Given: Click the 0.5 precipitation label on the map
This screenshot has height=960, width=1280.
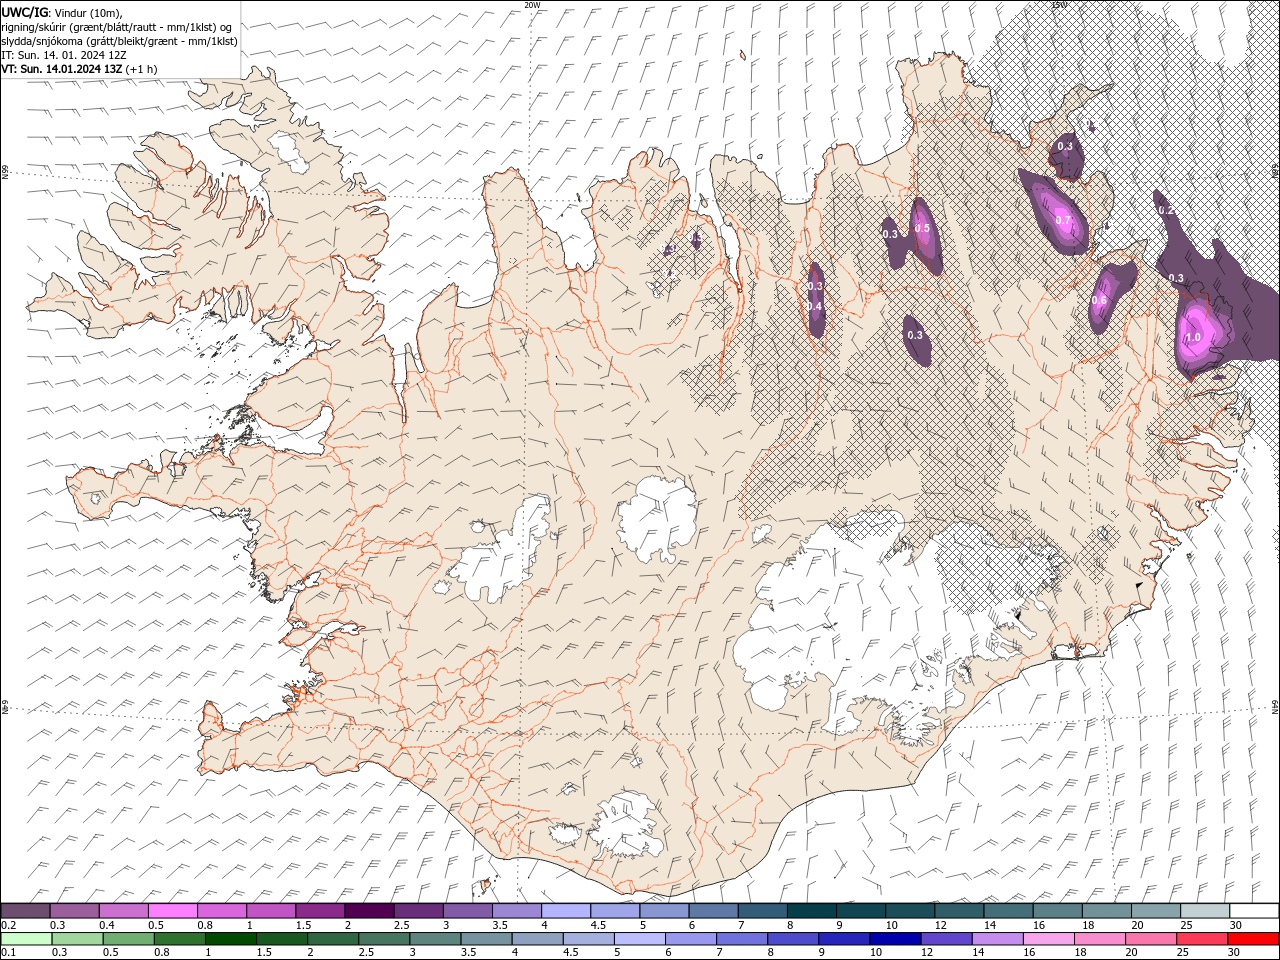Looking at the screenshot, I should pos(922,228).
